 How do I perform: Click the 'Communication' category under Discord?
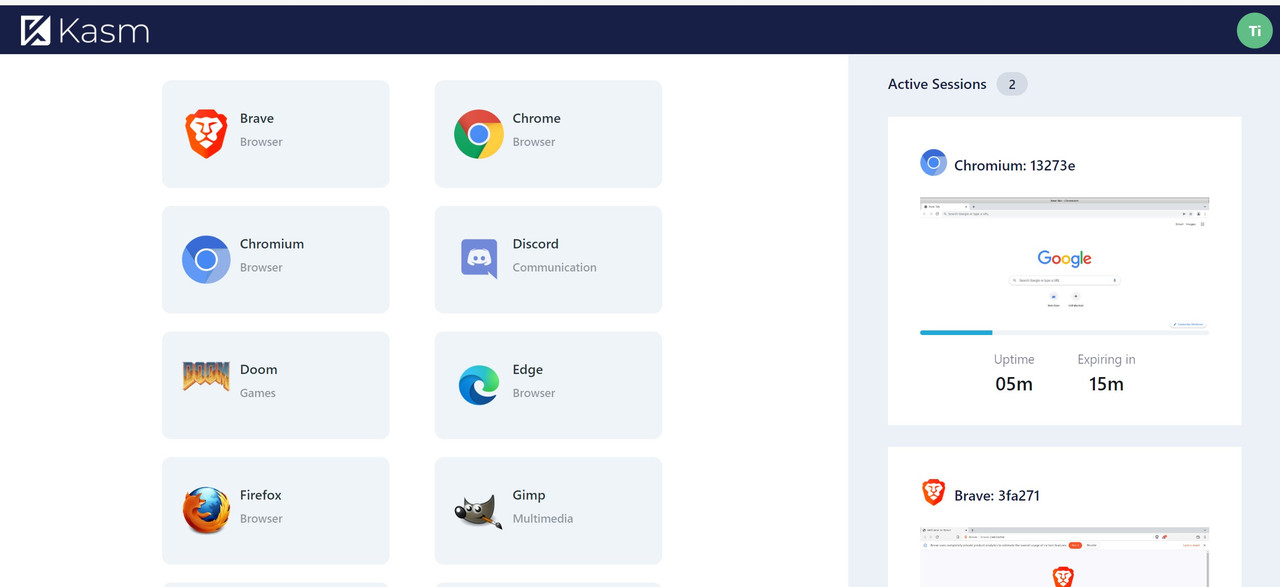554,267
